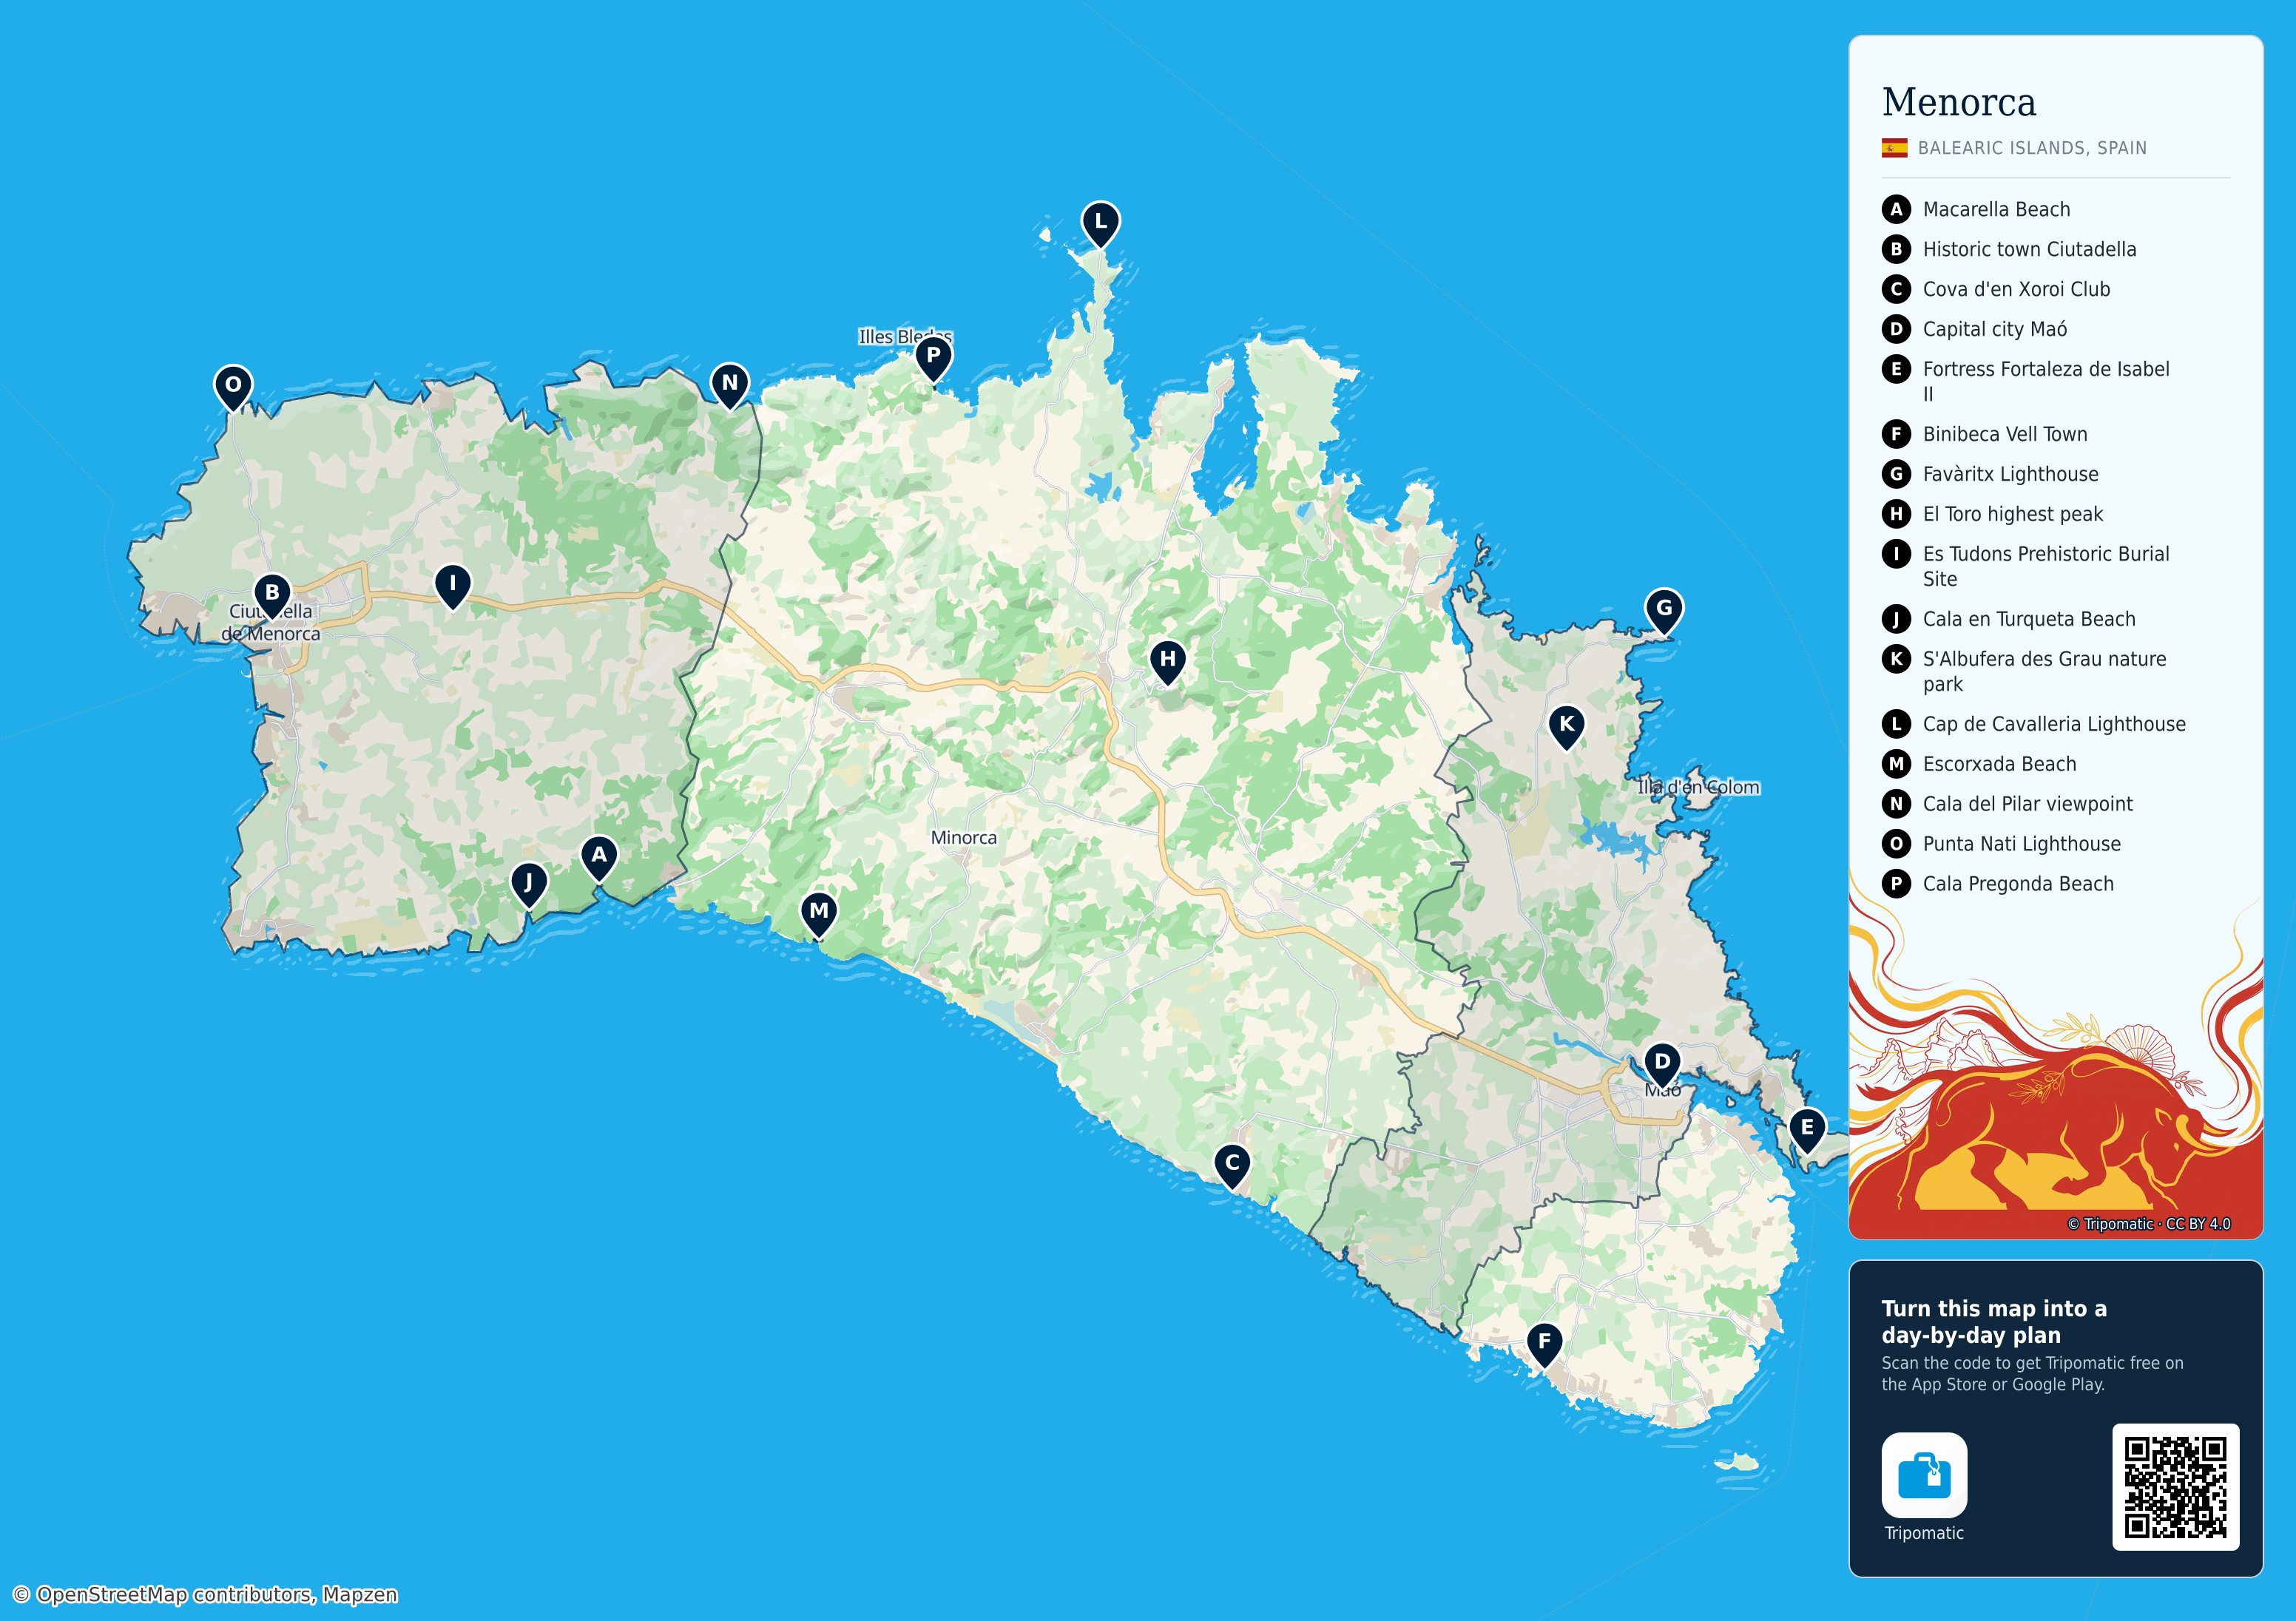This screenshot has width=2296, height=1621.
Task: Click legend entry Es Tudons Prehistoric Burial Site
Action: tap(2026, 566)
